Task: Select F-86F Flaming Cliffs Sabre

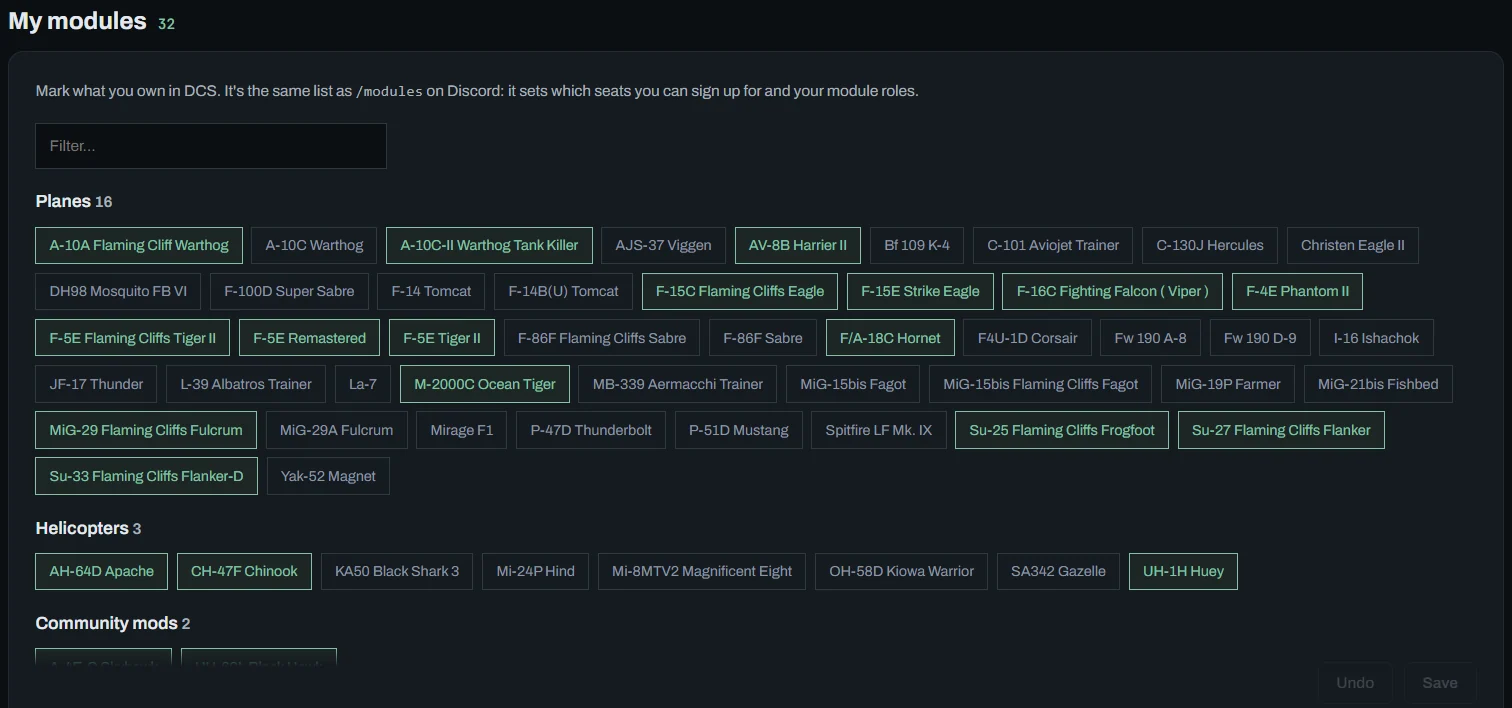Action: pyautogui.click(x=602, y=338)
